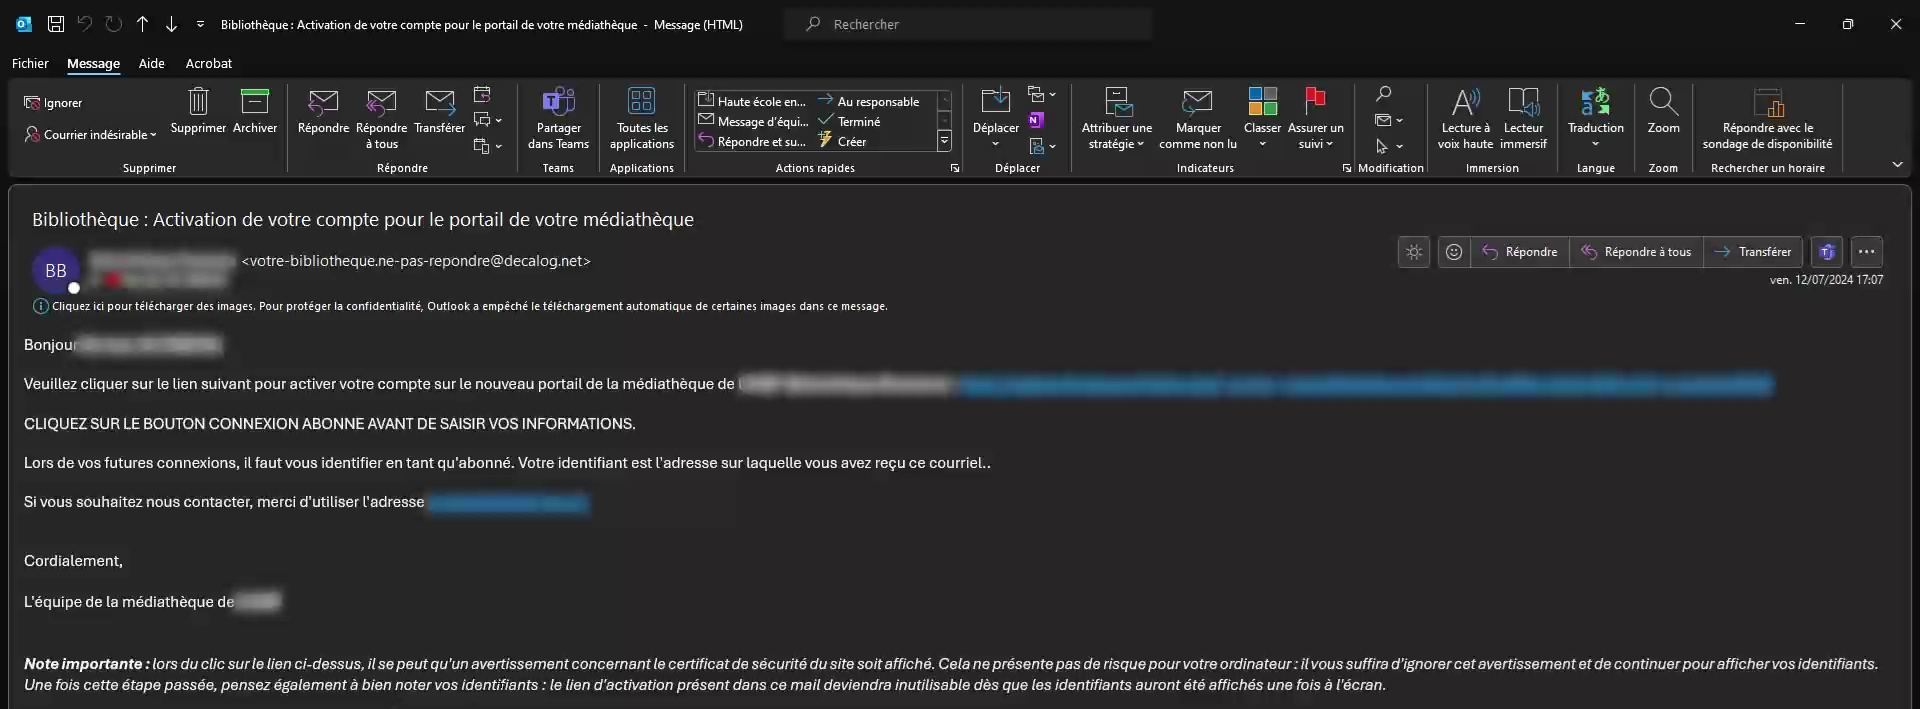The width and height of the screenshot is (1920, 709).
Task: Open the Fichier menu
Action: pyautogui.click(x=30, y=63)
